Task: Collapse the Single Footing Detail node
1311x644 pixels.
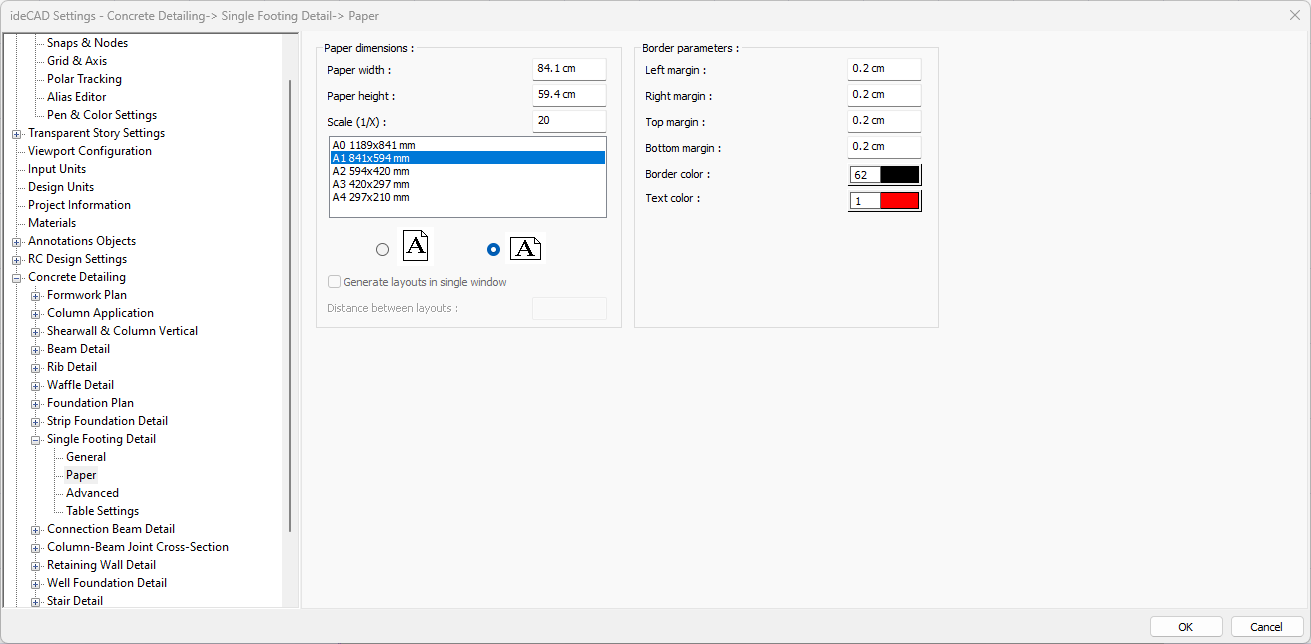Action: tap(36, 439)
